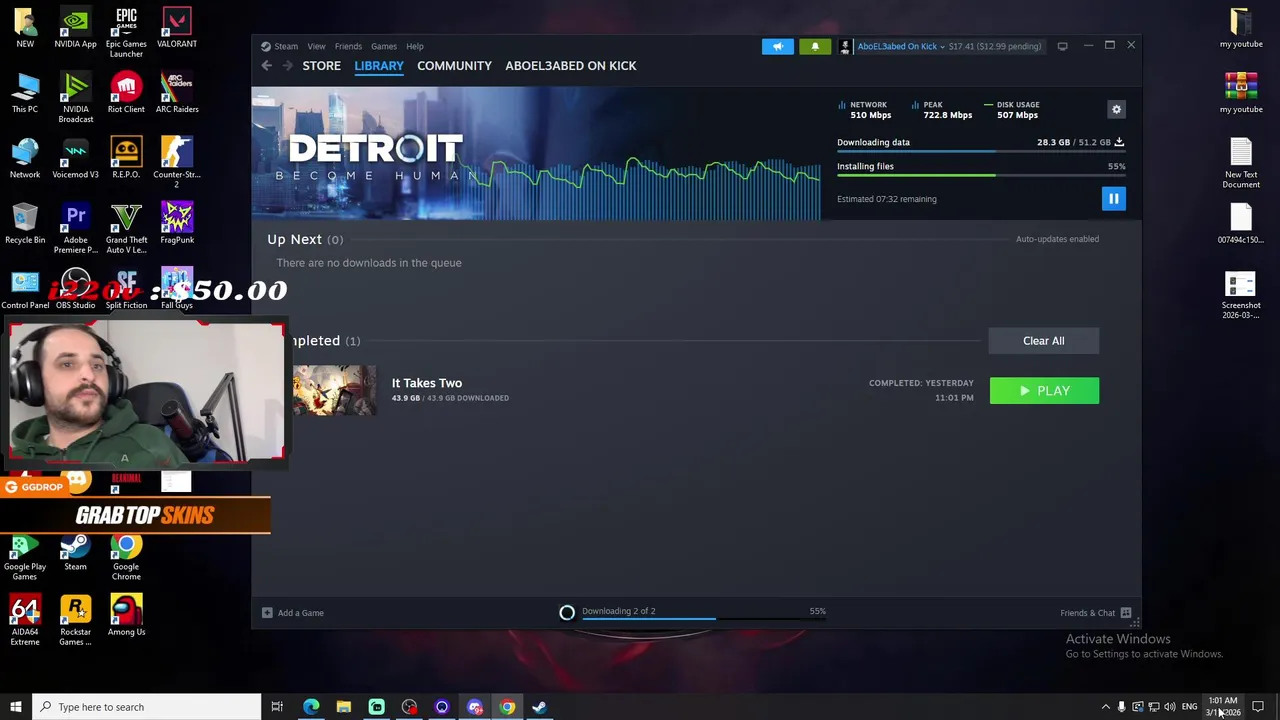Screen dimensions: 1280x720
Task: Open NVIDIA App desktop icon
Action: [x=76, y=29]
